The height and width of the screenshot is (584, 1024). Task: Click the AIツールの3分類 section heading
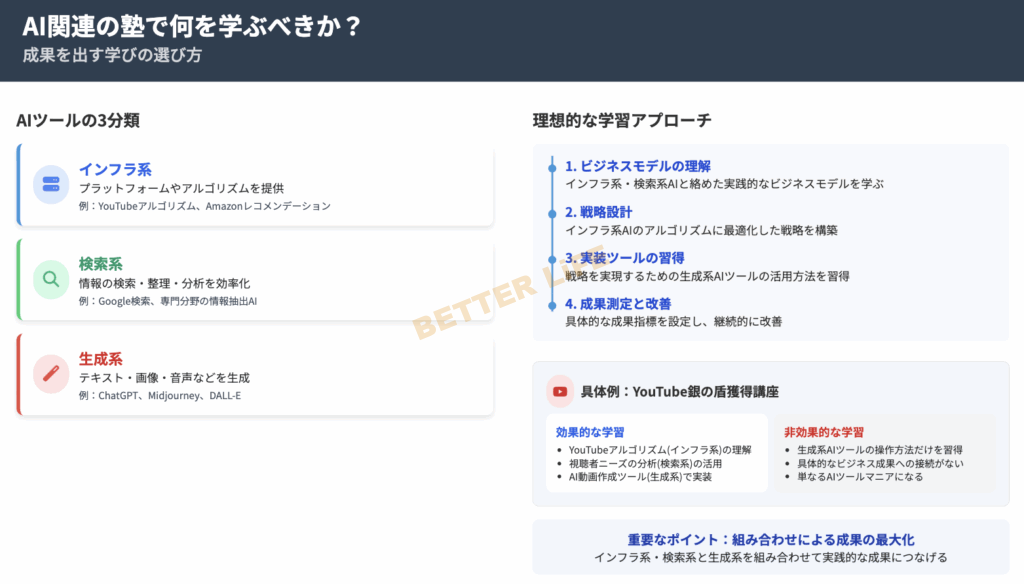coord(78,120)
